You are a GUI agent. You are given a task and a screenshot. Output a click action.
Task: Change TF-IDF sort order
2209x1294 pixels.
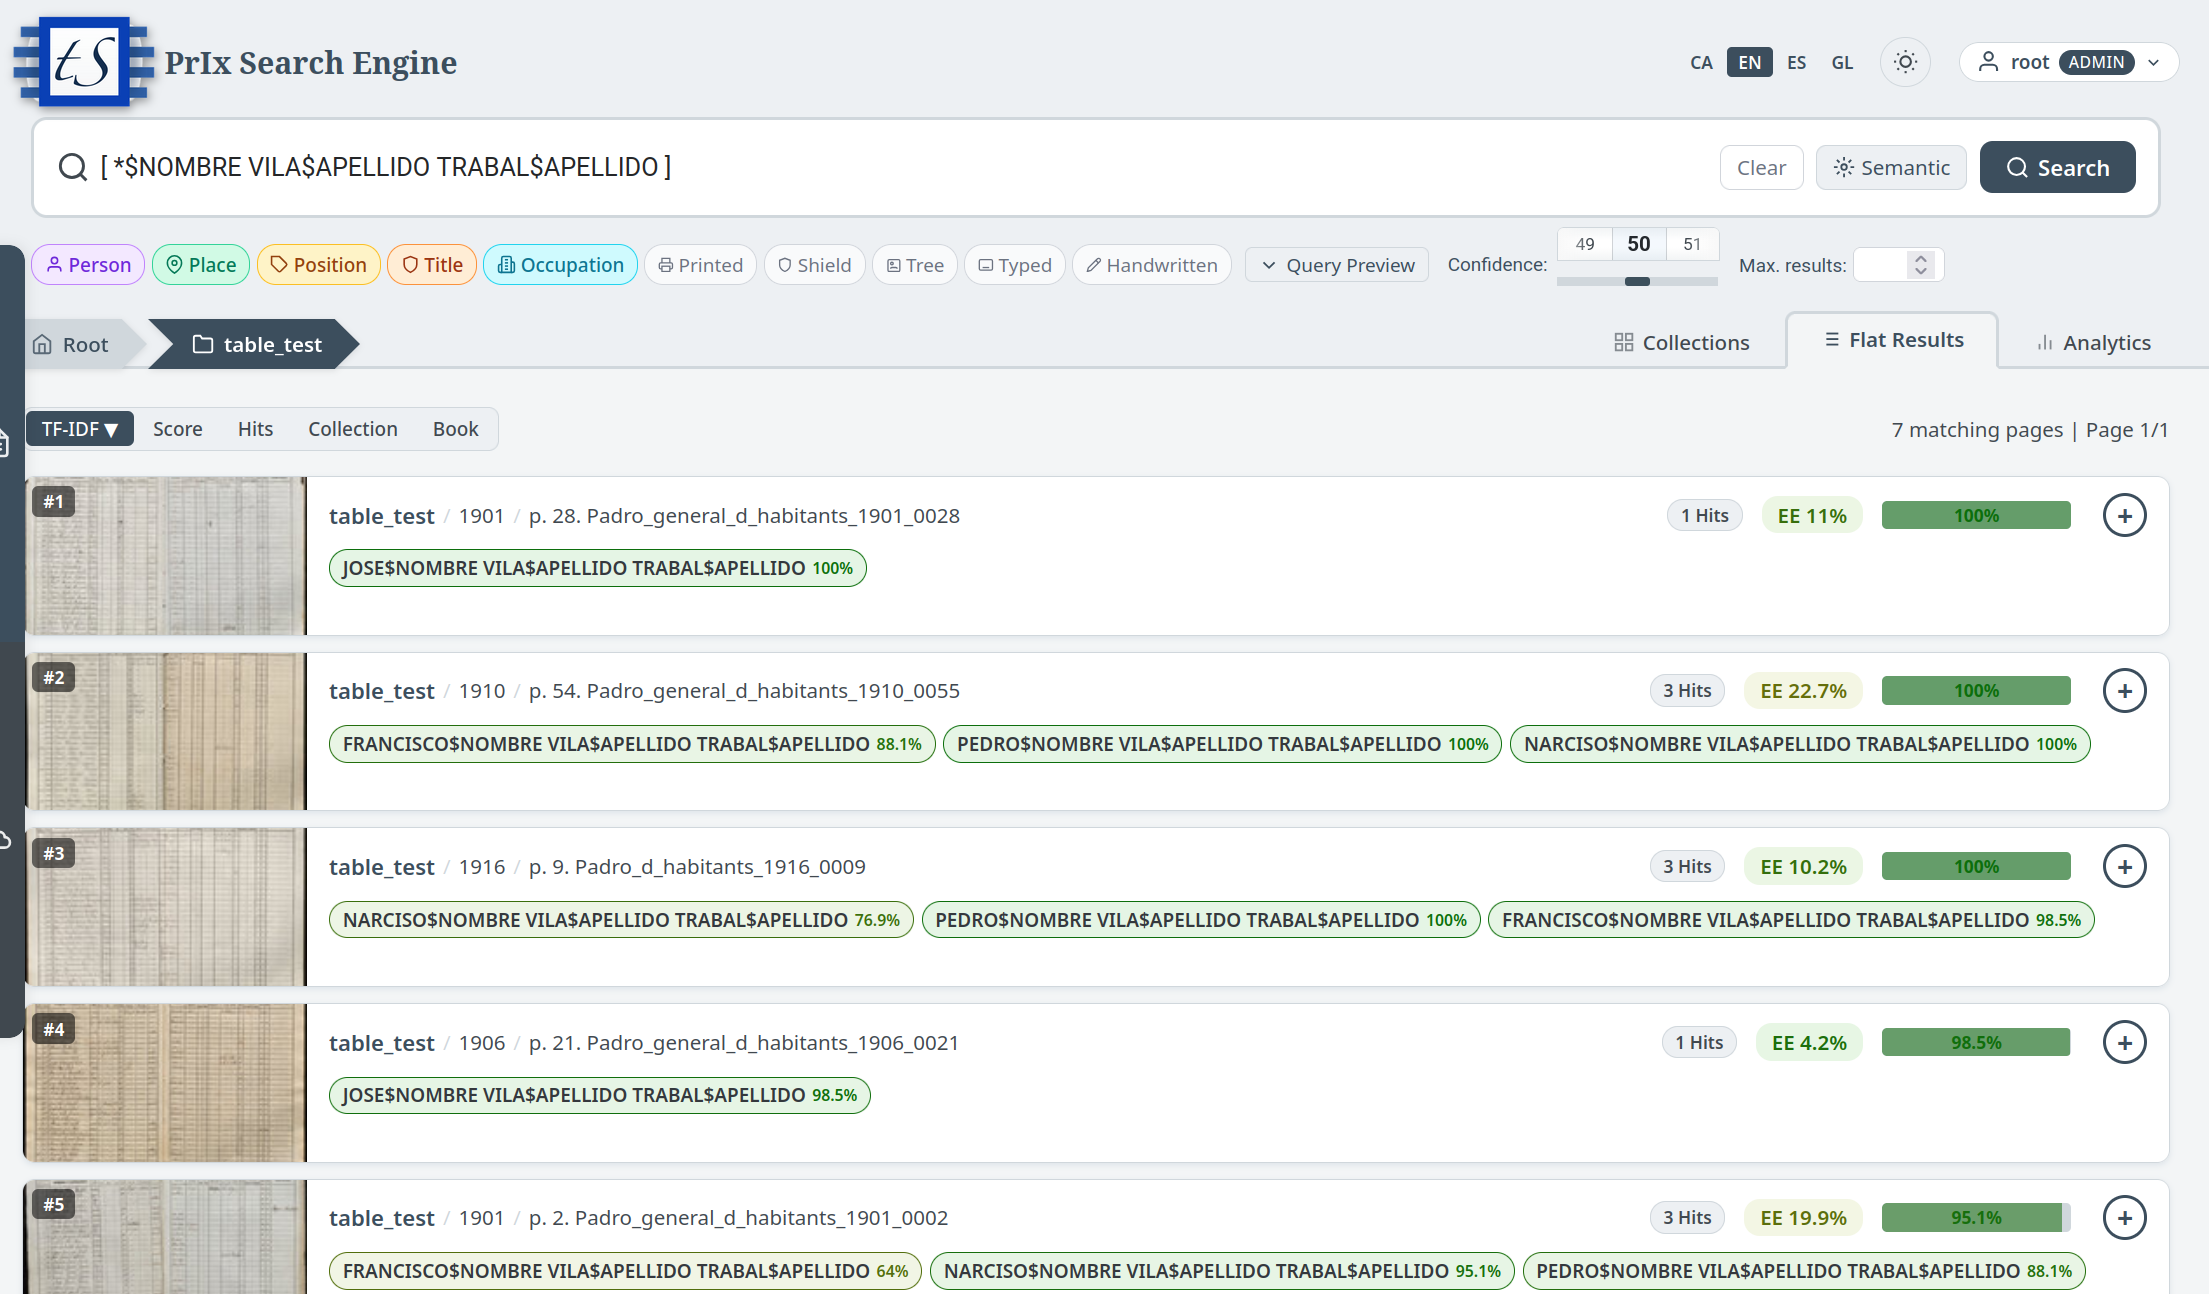(x=80, y=429)
